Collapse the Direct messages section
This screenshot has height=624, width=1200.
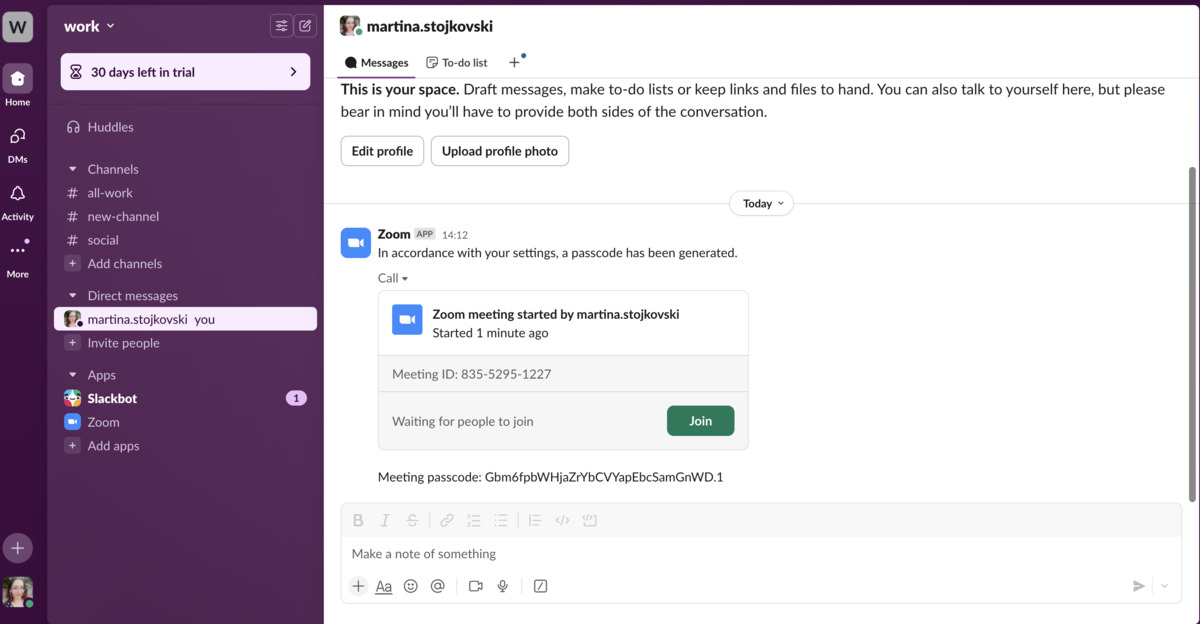tap(73, 296)
